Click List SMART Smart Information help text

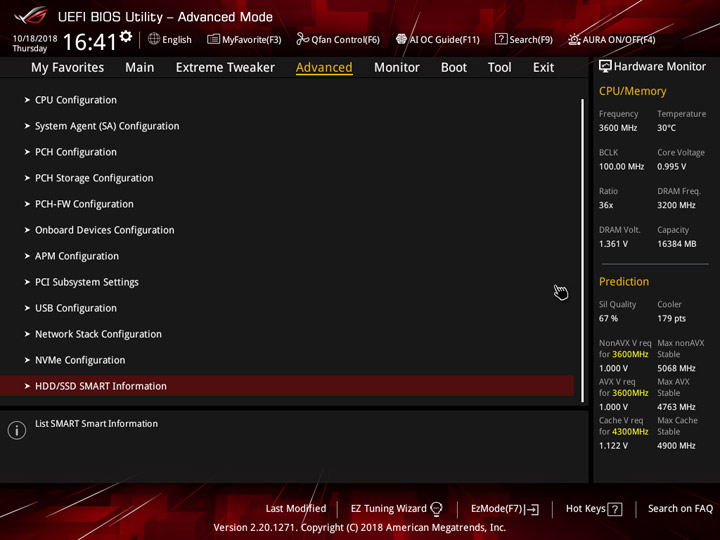(x=96, y=424)
